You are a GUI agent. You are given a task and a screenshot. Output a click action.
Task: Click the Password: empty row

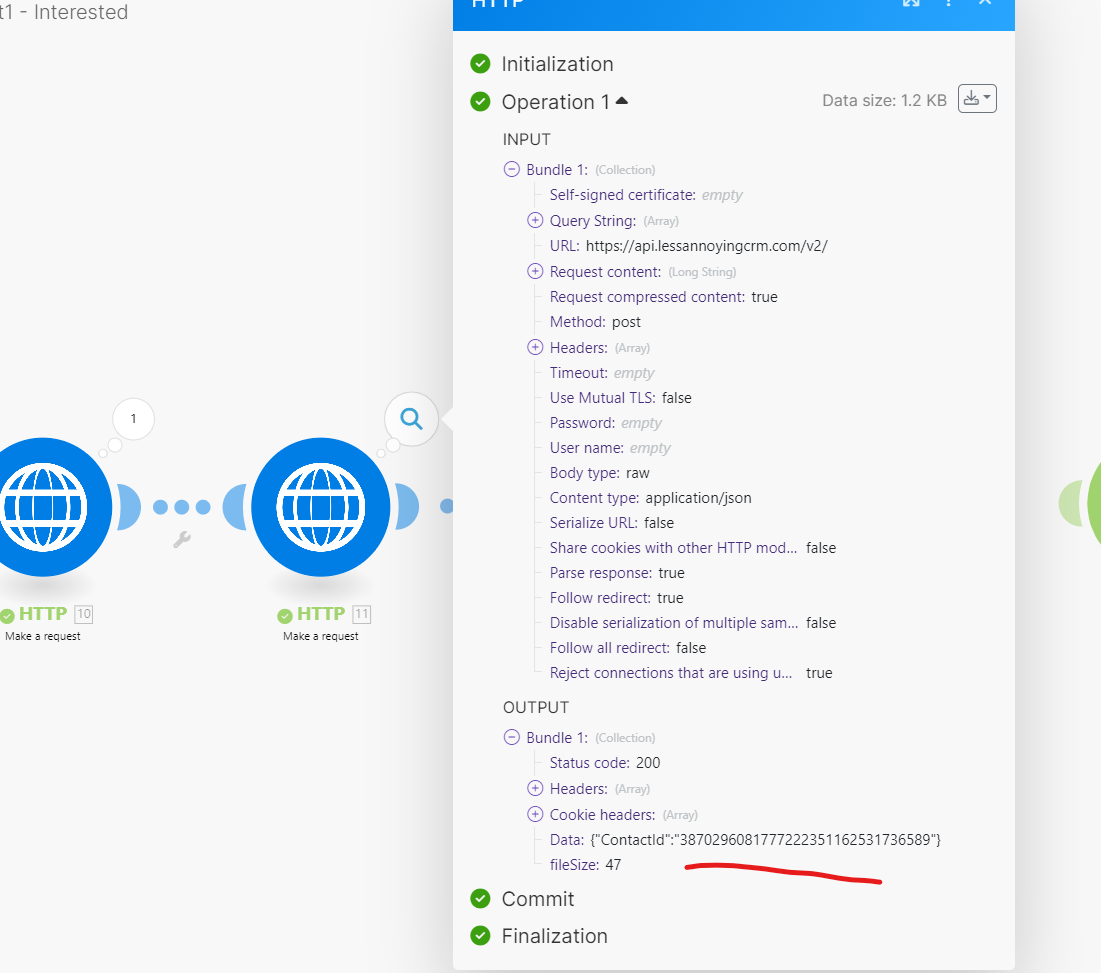tap(606, 423)
